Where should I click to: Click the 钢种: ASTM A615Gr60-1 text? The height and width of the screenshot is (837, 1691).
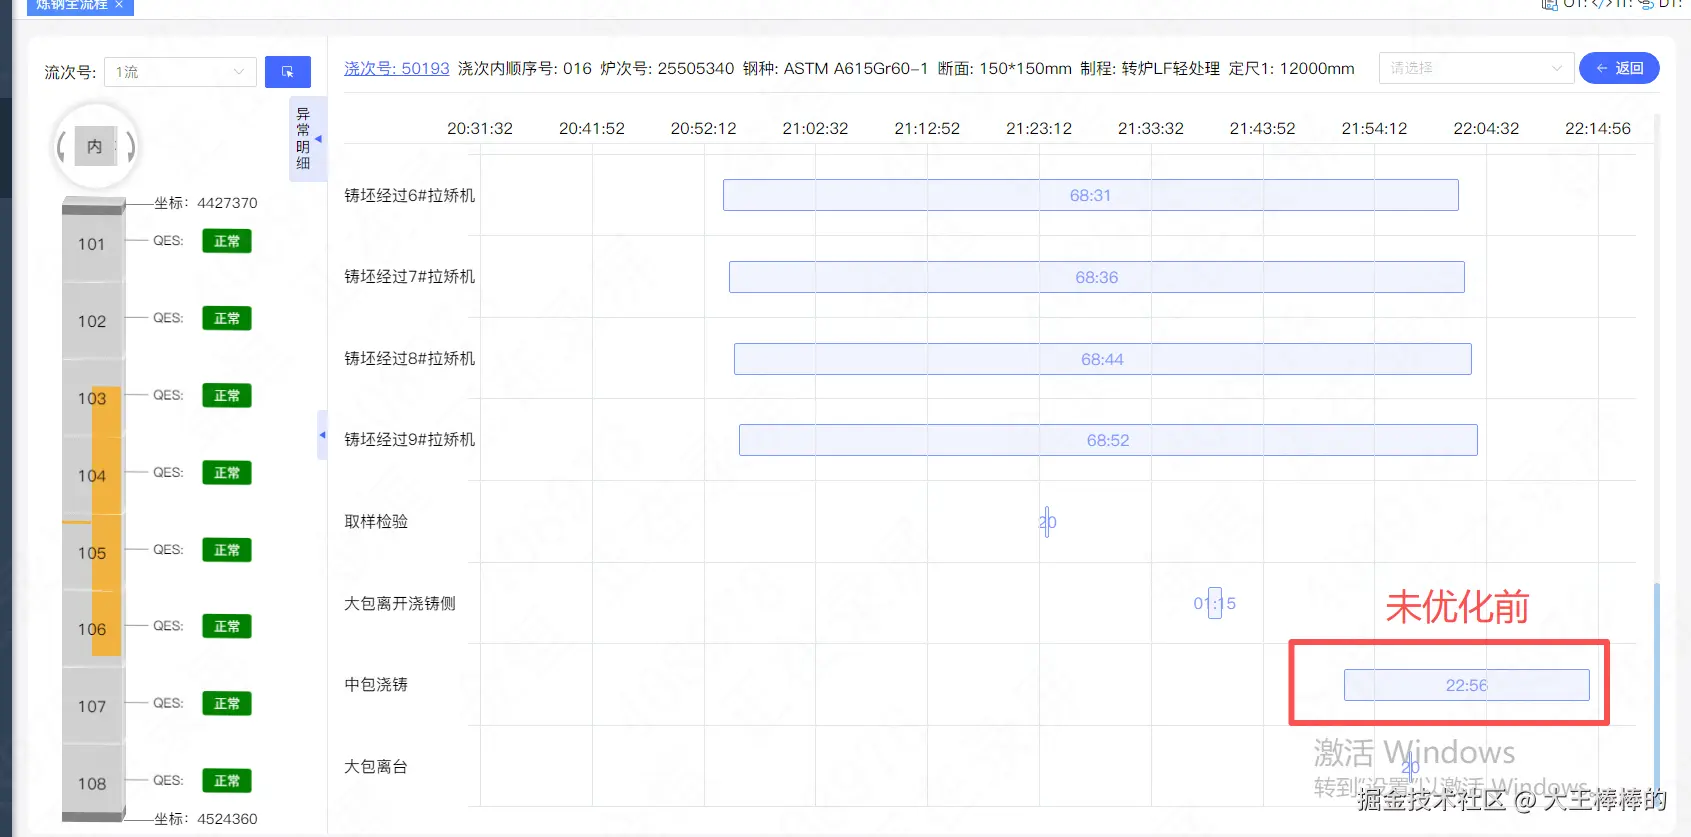click(x=835, y=68)
